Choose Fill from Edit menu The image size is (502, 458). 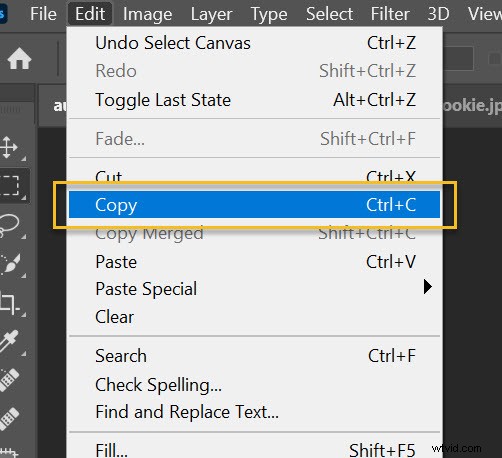click(x=255, y=449)
